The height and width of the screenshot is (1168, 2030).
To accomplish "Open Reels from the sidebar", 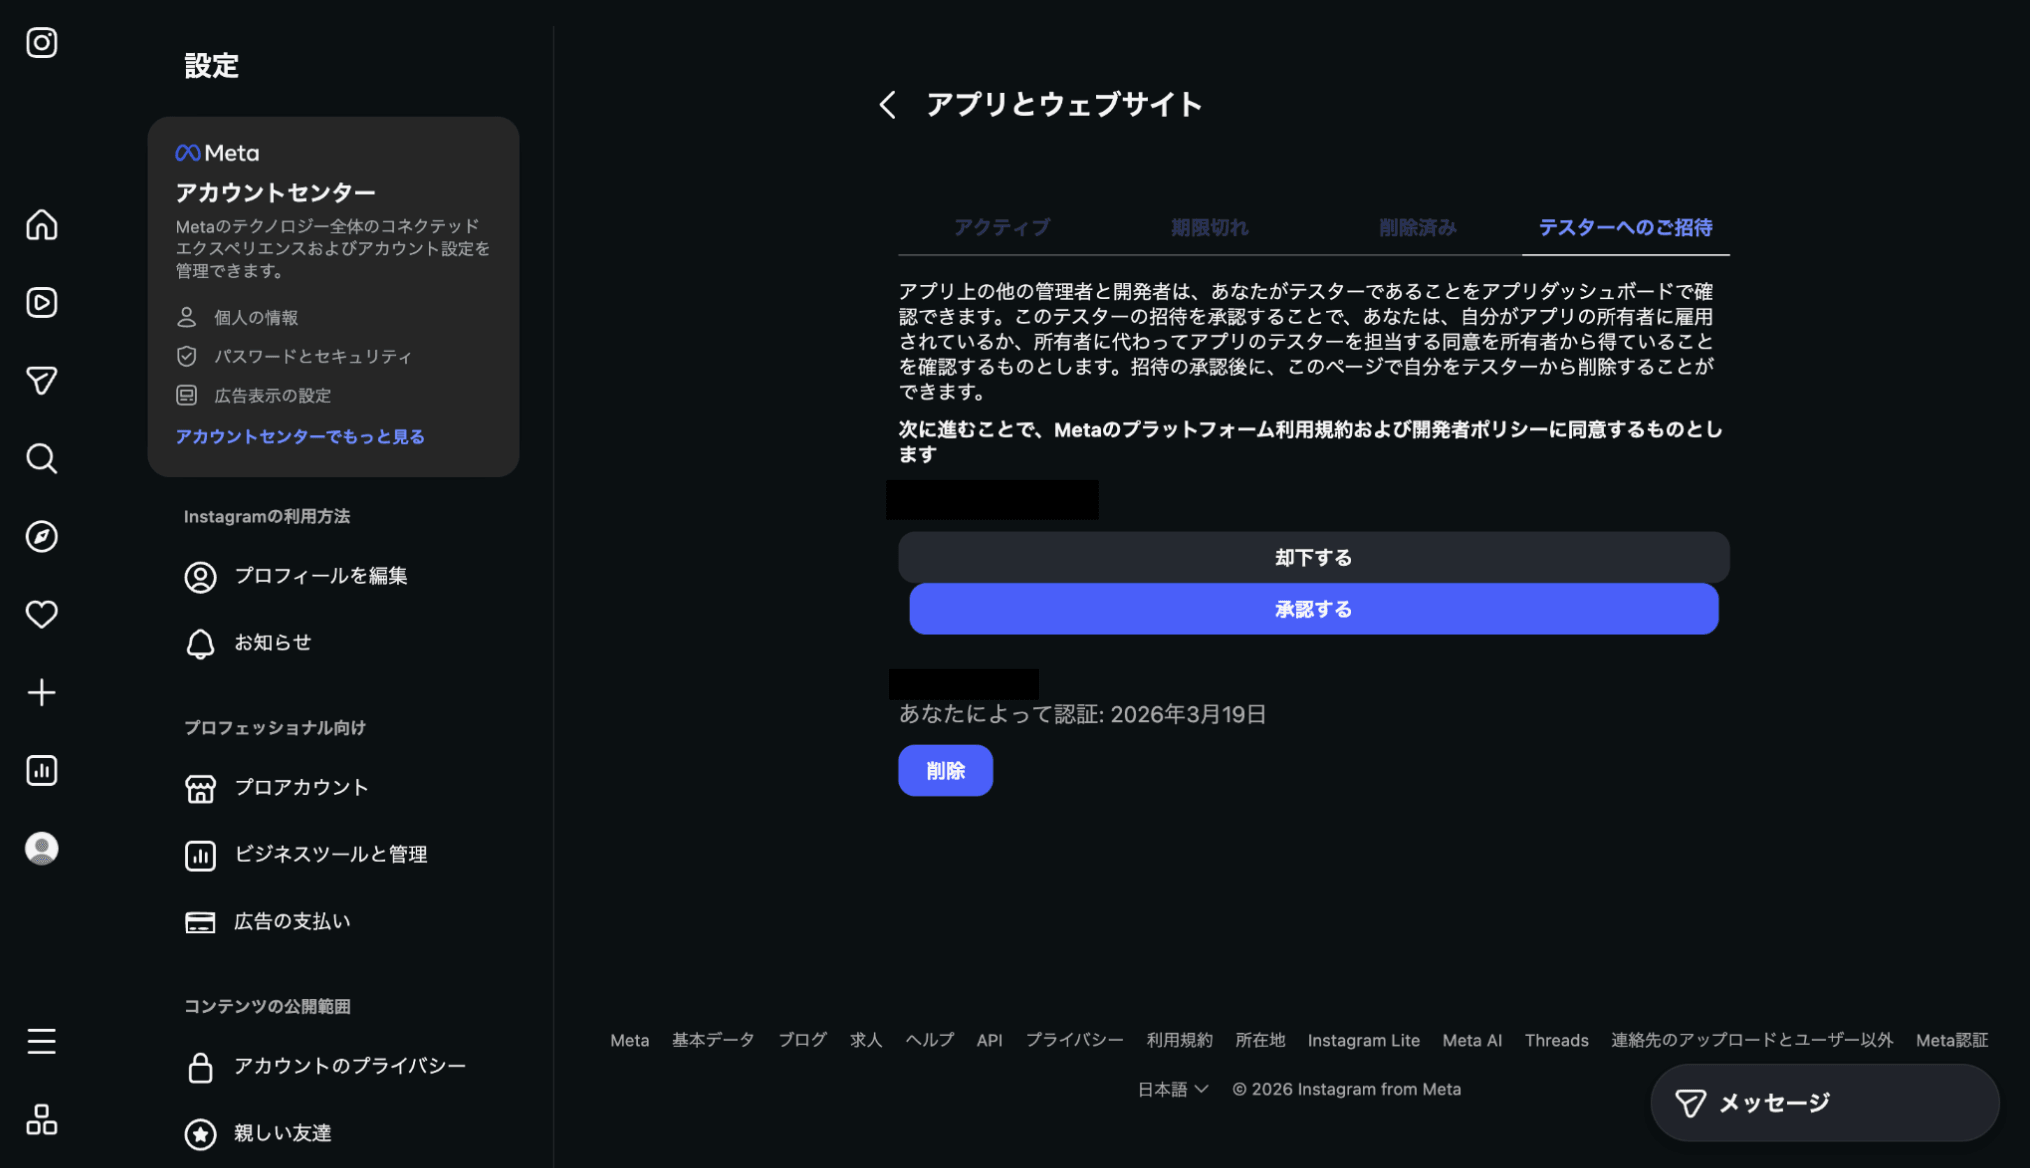I will 41,303.
